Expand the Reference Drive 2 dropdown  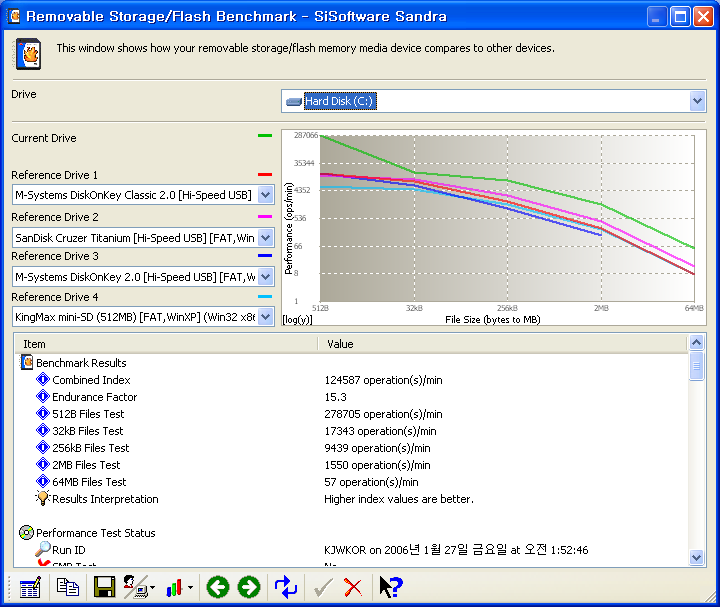point(265,237)
